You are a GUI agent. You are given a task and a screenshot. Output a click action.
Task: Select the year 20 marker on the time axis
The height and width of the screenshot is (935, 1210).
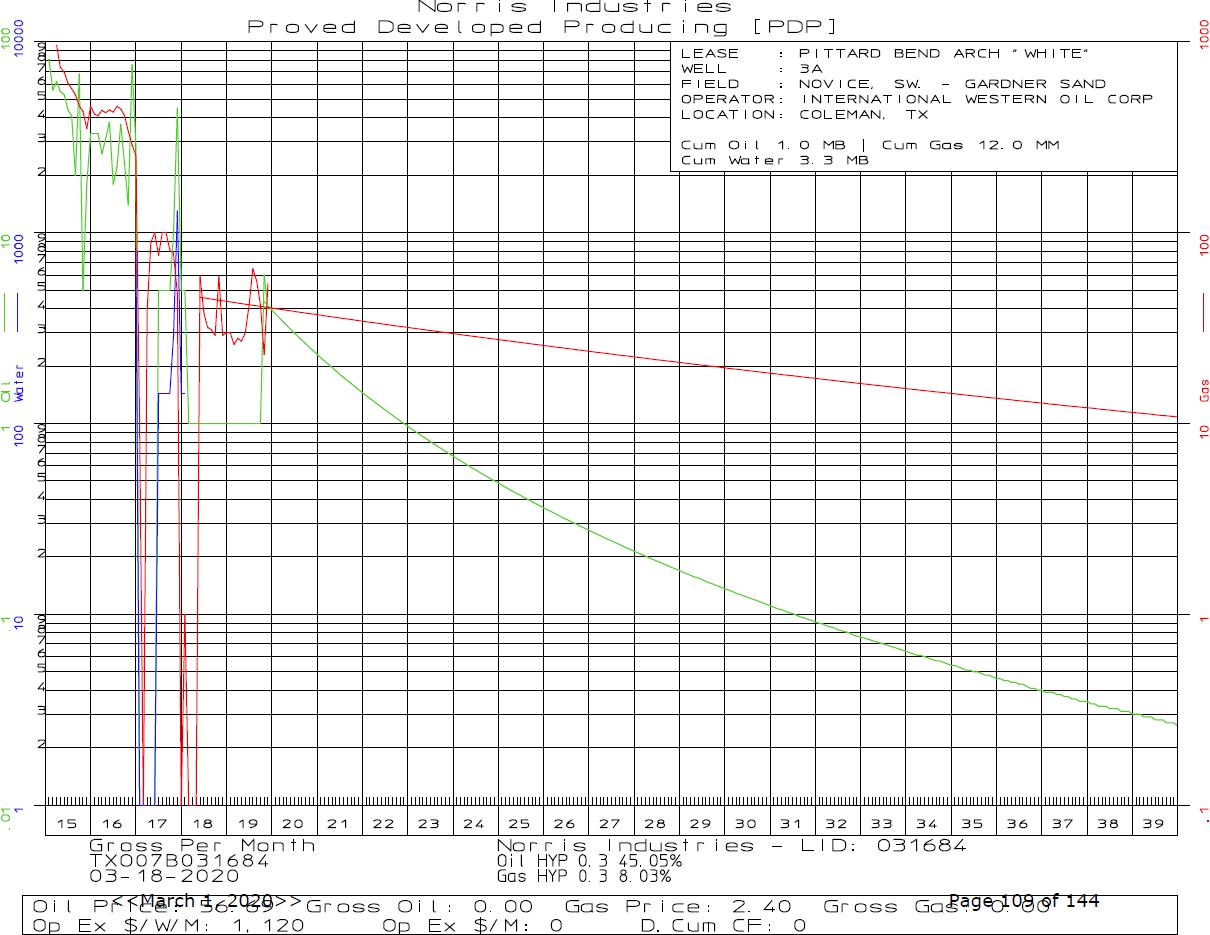tap(293, 823)
